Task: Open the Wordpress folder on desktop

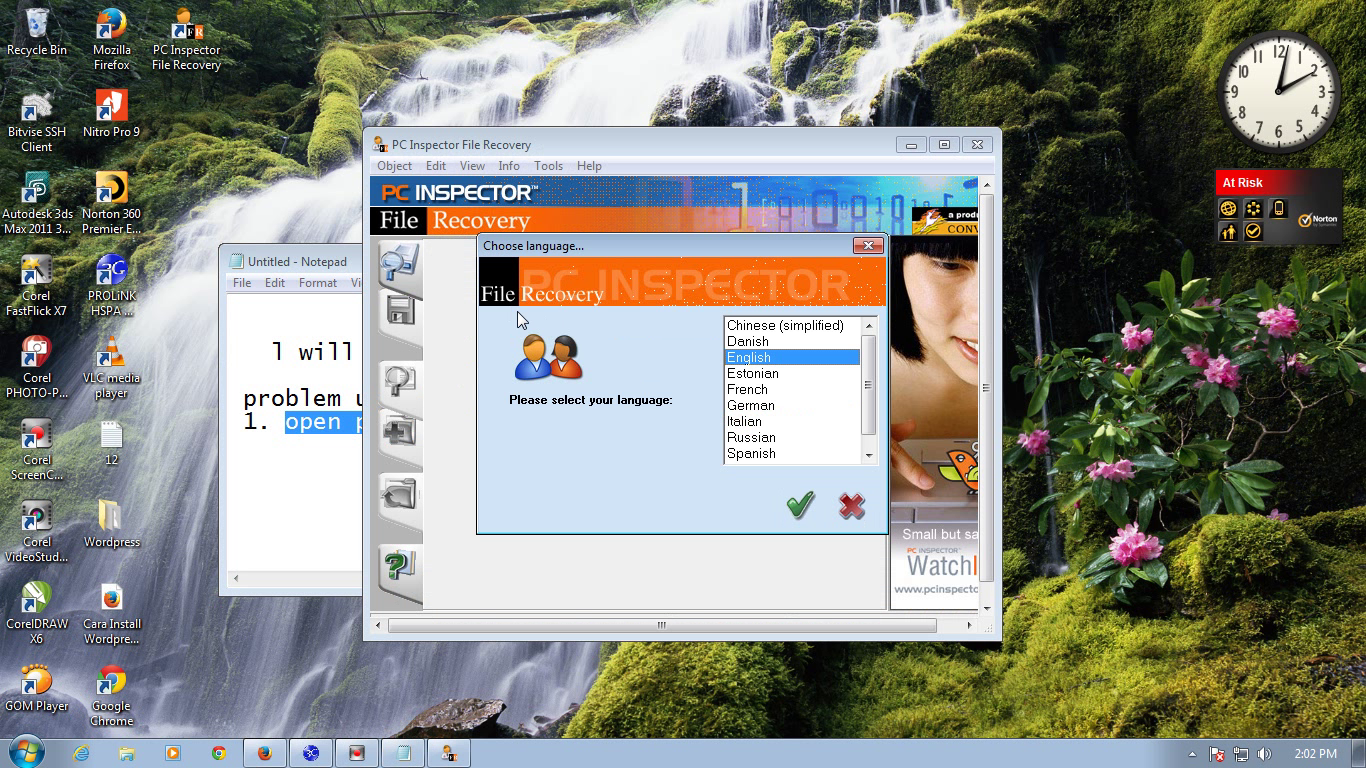Action: tap(111, 525)
